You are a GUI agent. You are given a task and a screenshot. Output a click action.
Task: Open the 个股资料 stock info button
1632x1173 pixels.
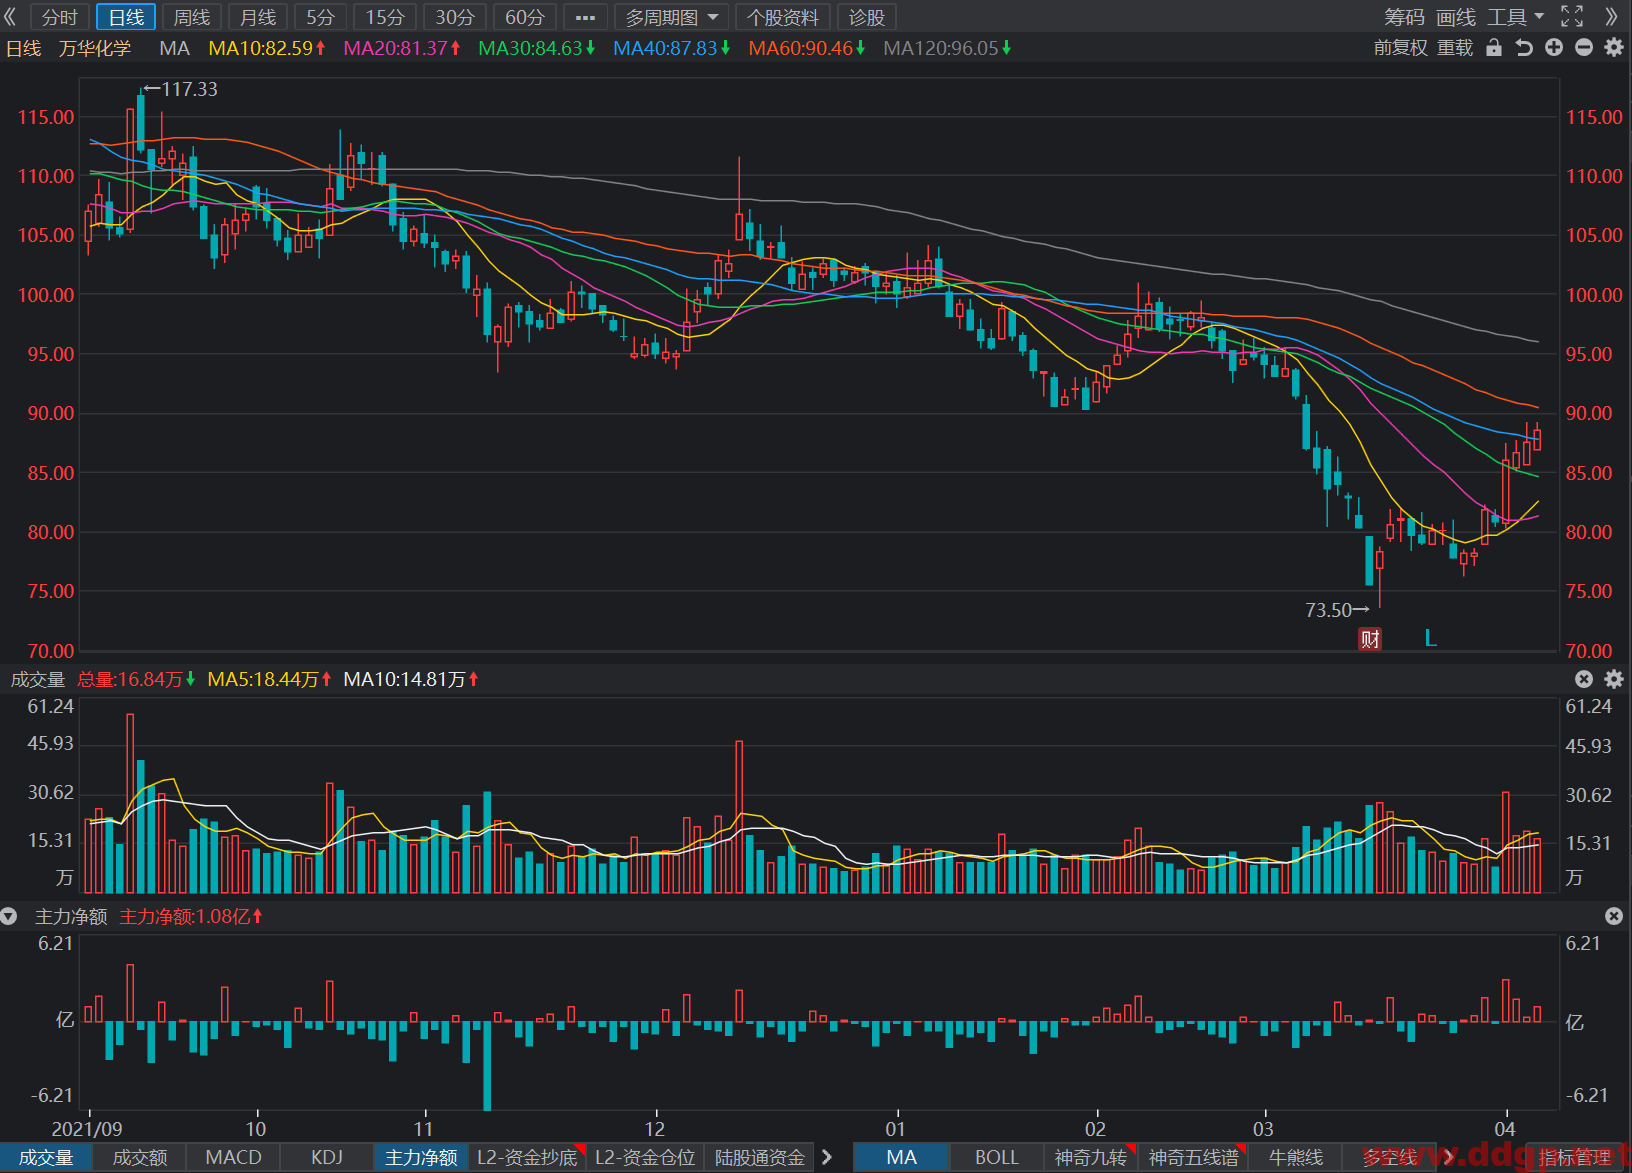pyautogui.click(x=782, y=17)
